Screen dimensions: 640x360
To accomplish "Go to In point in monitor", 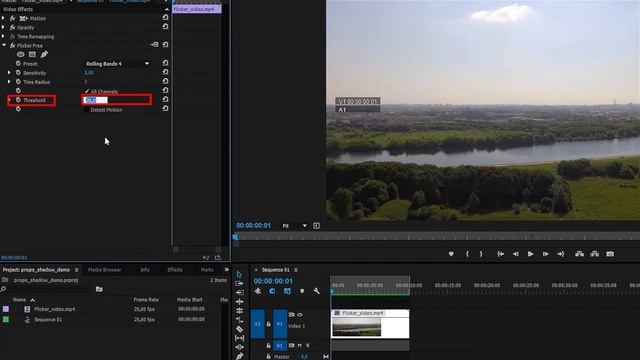I will 500,254.
